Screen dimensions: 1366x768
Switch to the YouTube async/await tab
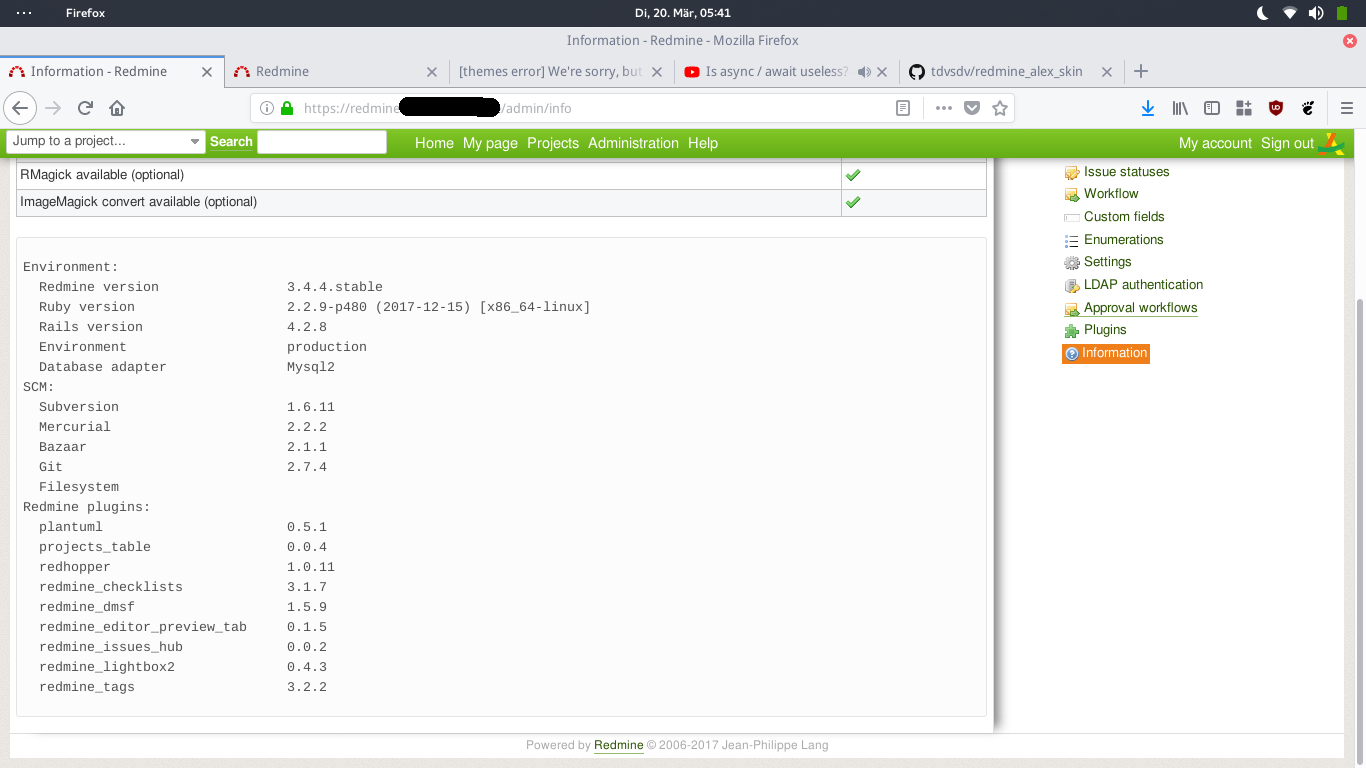pyautogui.click(x=785, y=72)
